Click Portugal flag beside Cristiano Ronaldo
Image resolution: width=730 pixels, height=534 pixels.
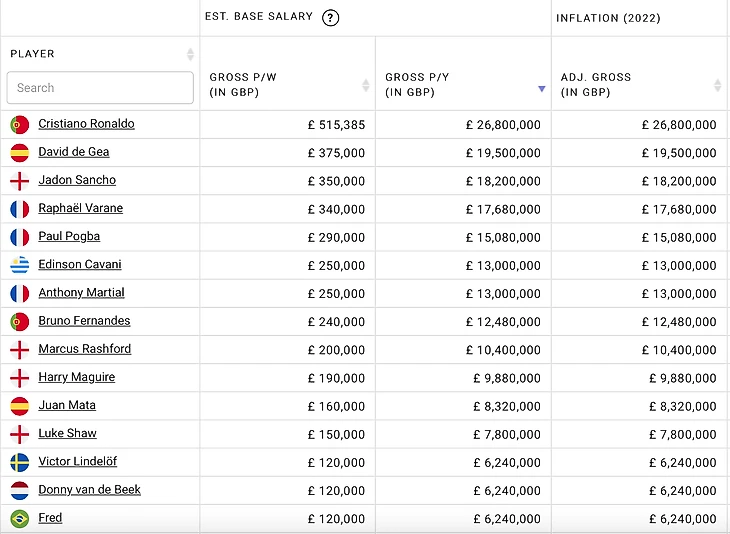pos(19,125)
